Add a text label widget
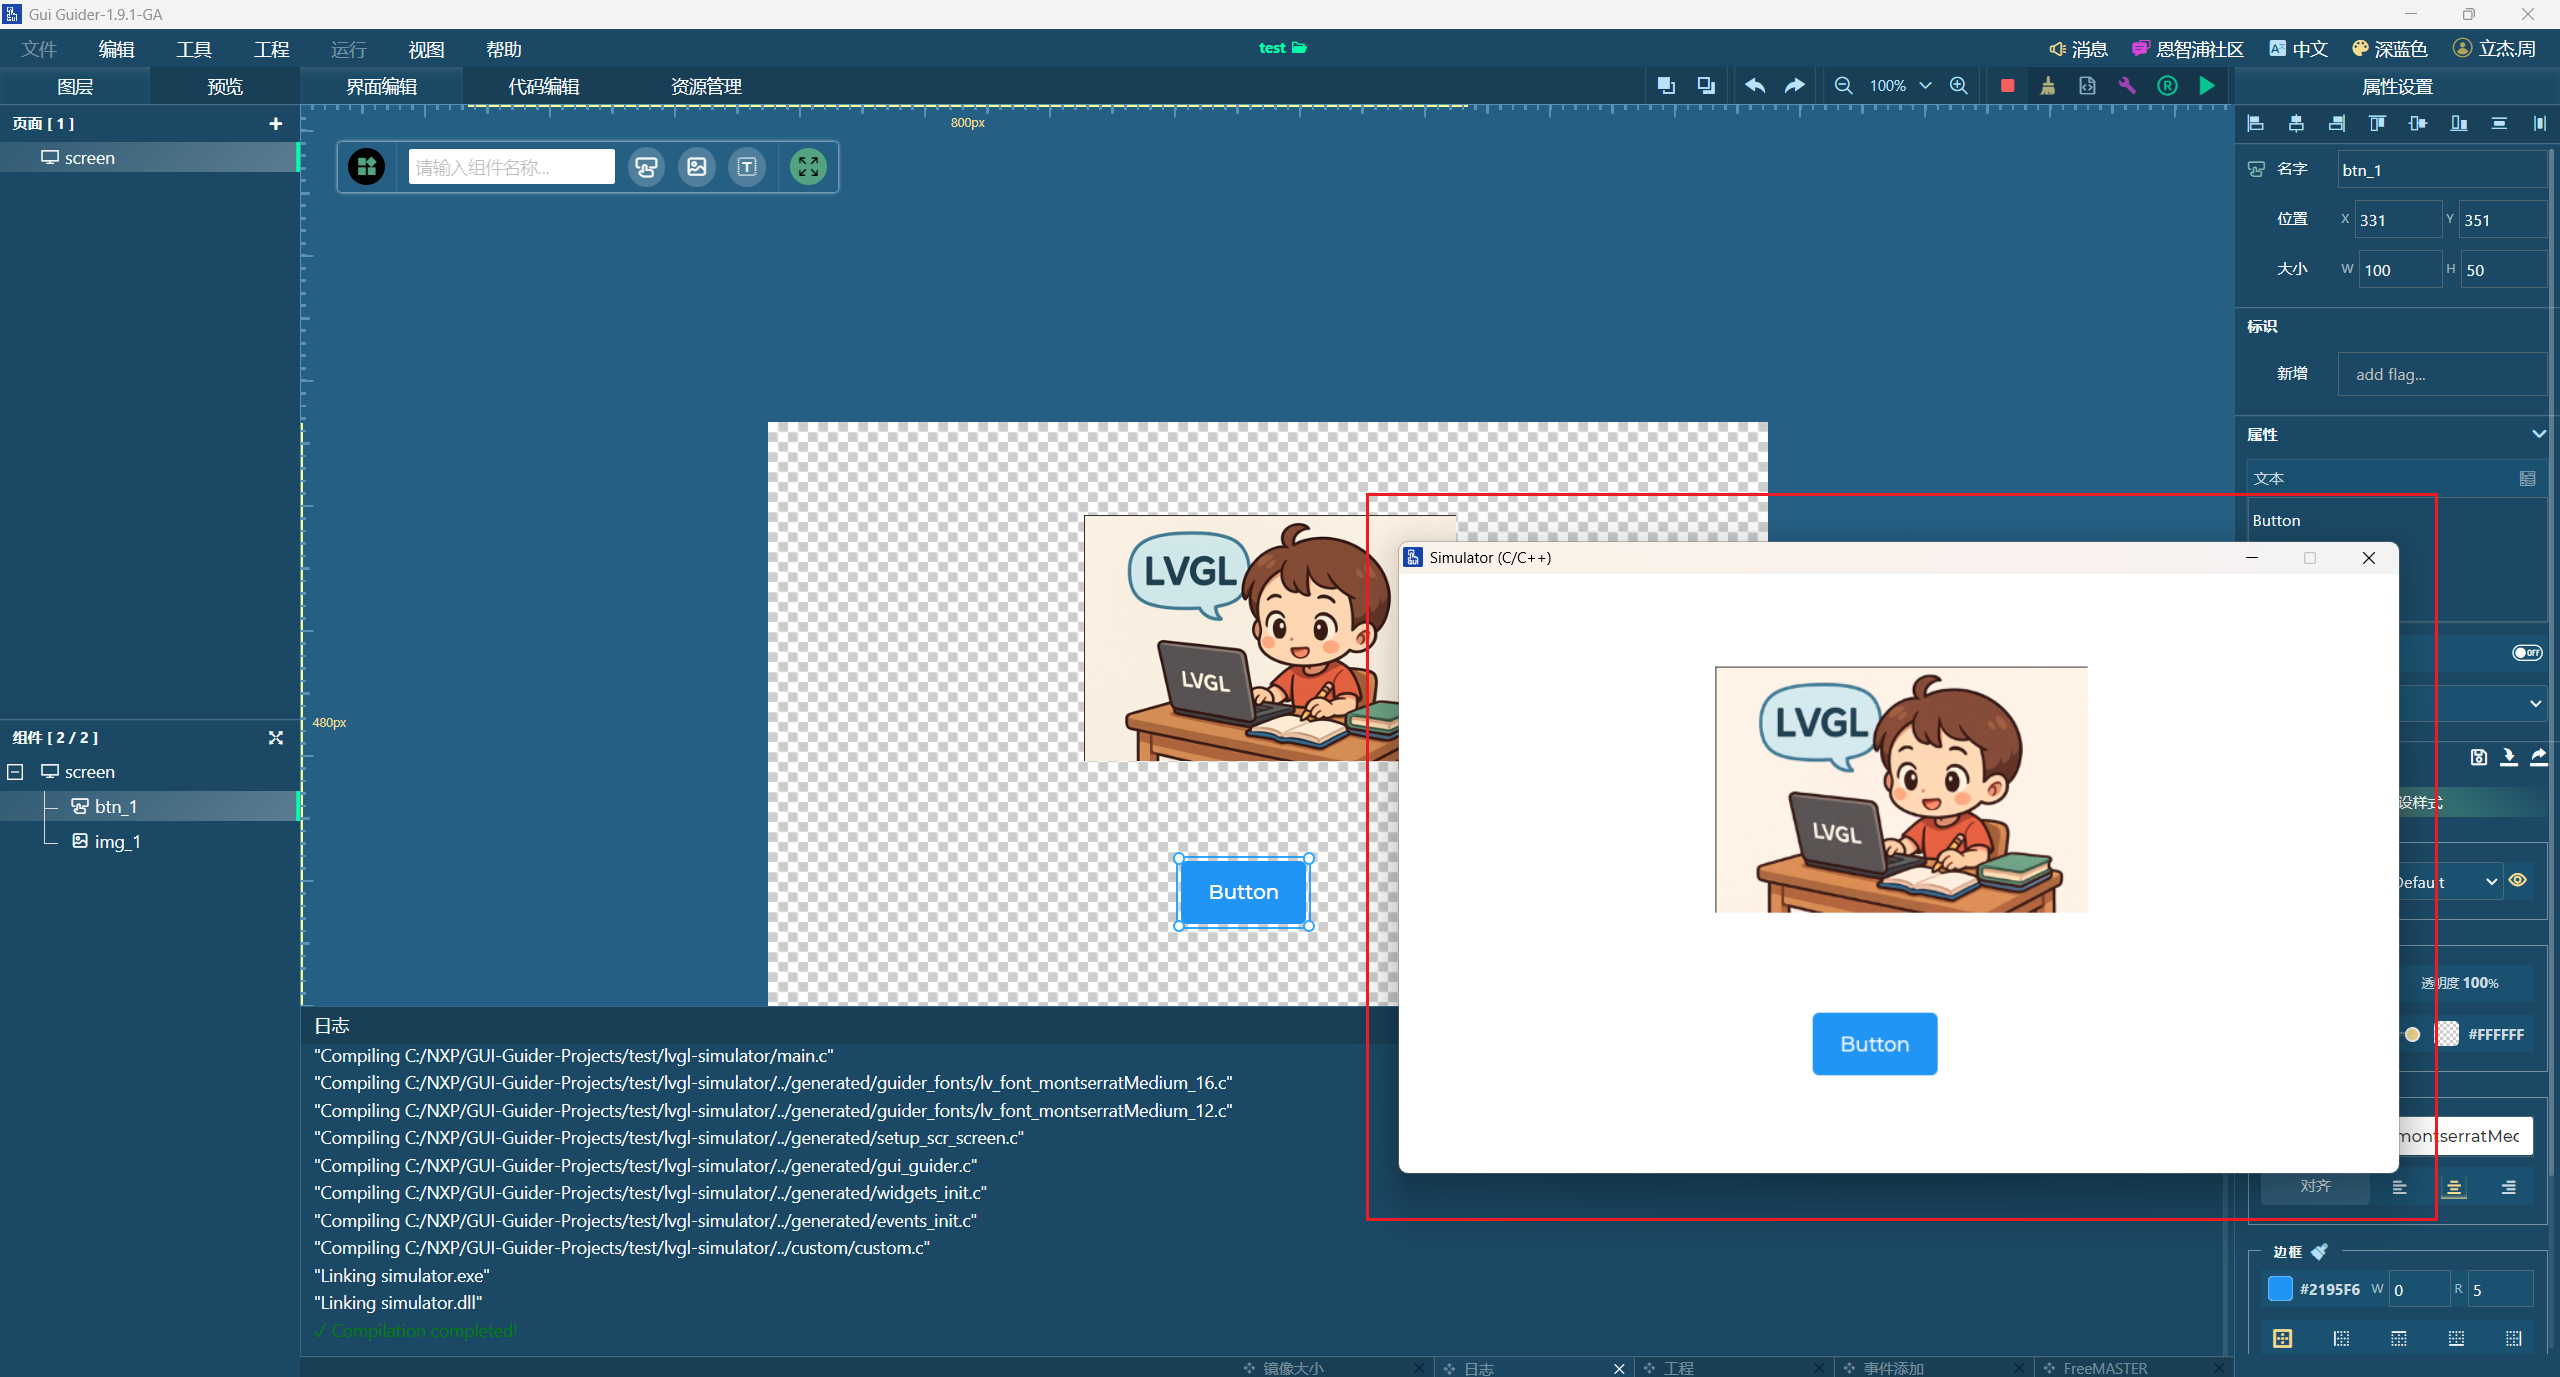This screenshot has width=2560, height=1377. (x=747, y=167)
